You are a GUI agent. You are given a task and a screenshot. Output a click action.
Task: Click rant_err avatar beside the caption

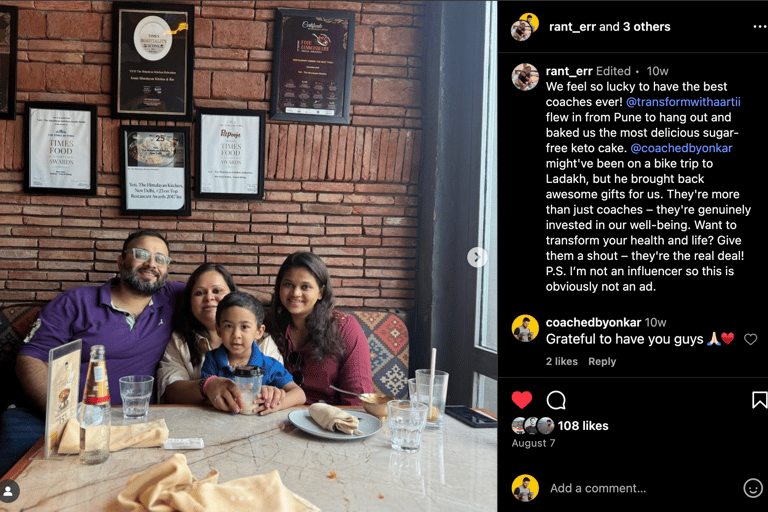tap(525, 77)
